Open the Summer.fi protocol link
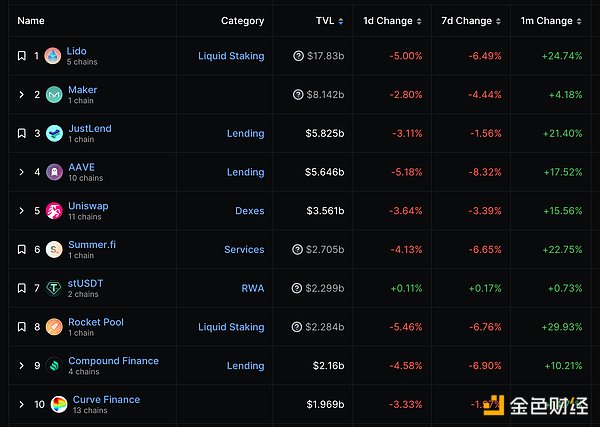 click(x=93, y=245)
